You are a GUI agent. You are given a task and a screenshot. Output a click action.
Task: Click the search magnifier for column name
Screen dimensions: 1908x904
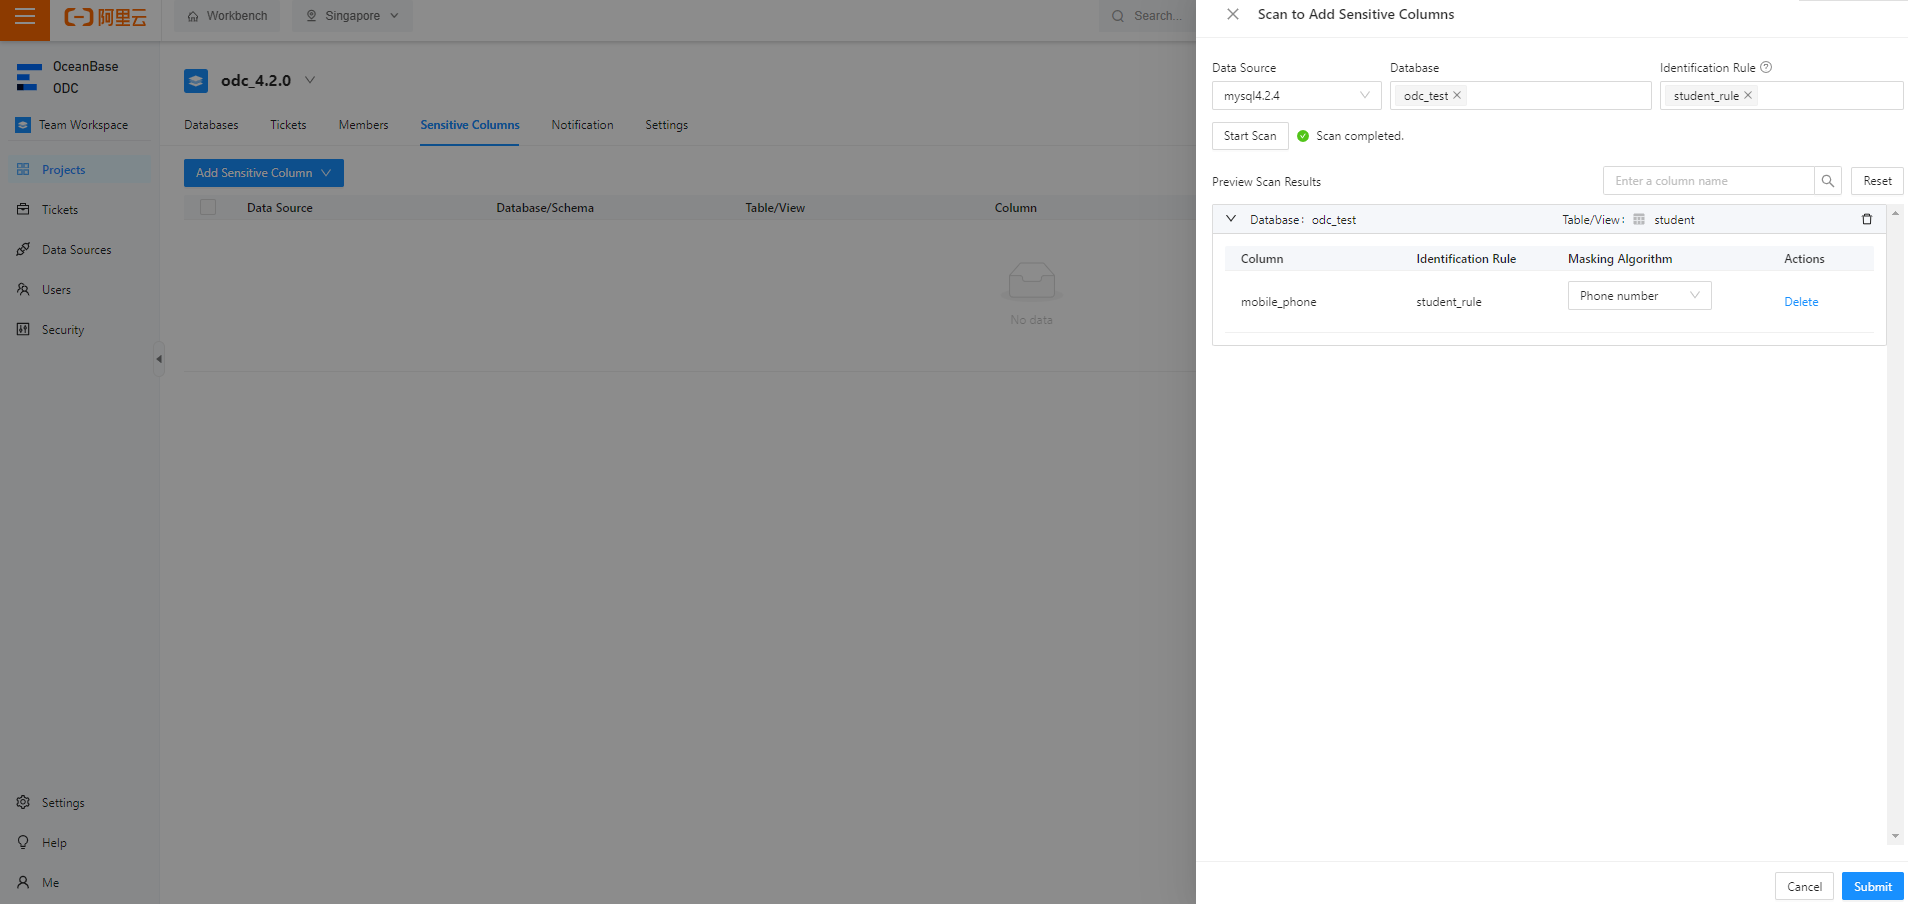pyautogui.click(x=1828, y=181)
